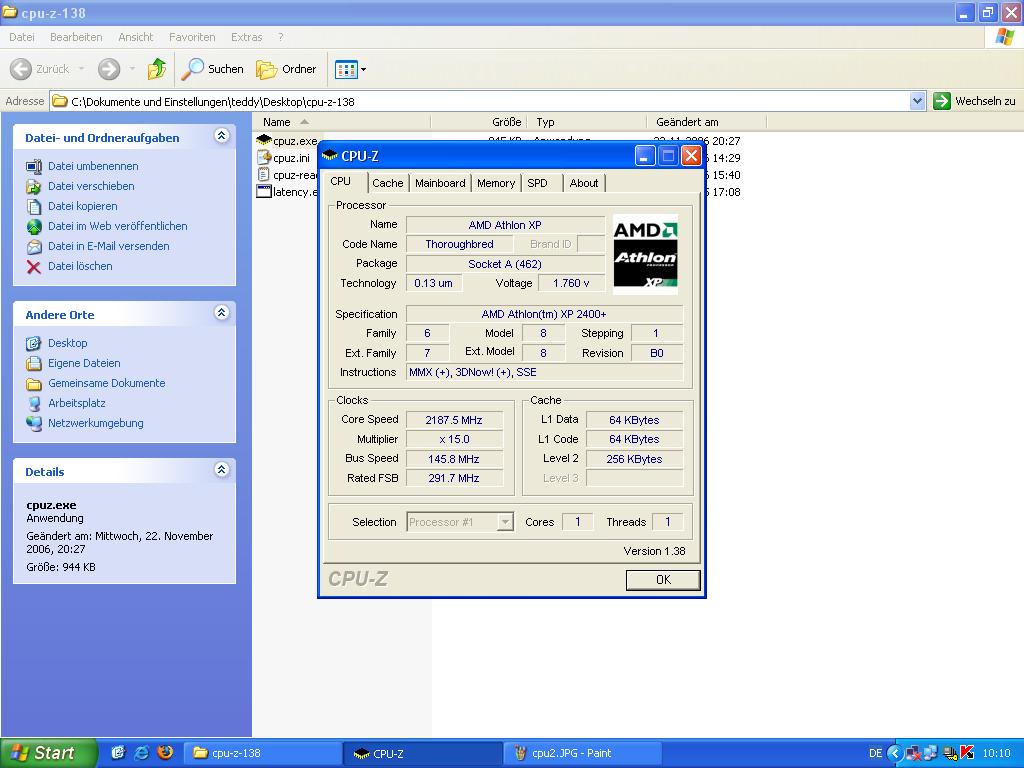Select the cpuz.ini file icon
Viewport: 1024px width, 768px height.
[x=265, y=158]
